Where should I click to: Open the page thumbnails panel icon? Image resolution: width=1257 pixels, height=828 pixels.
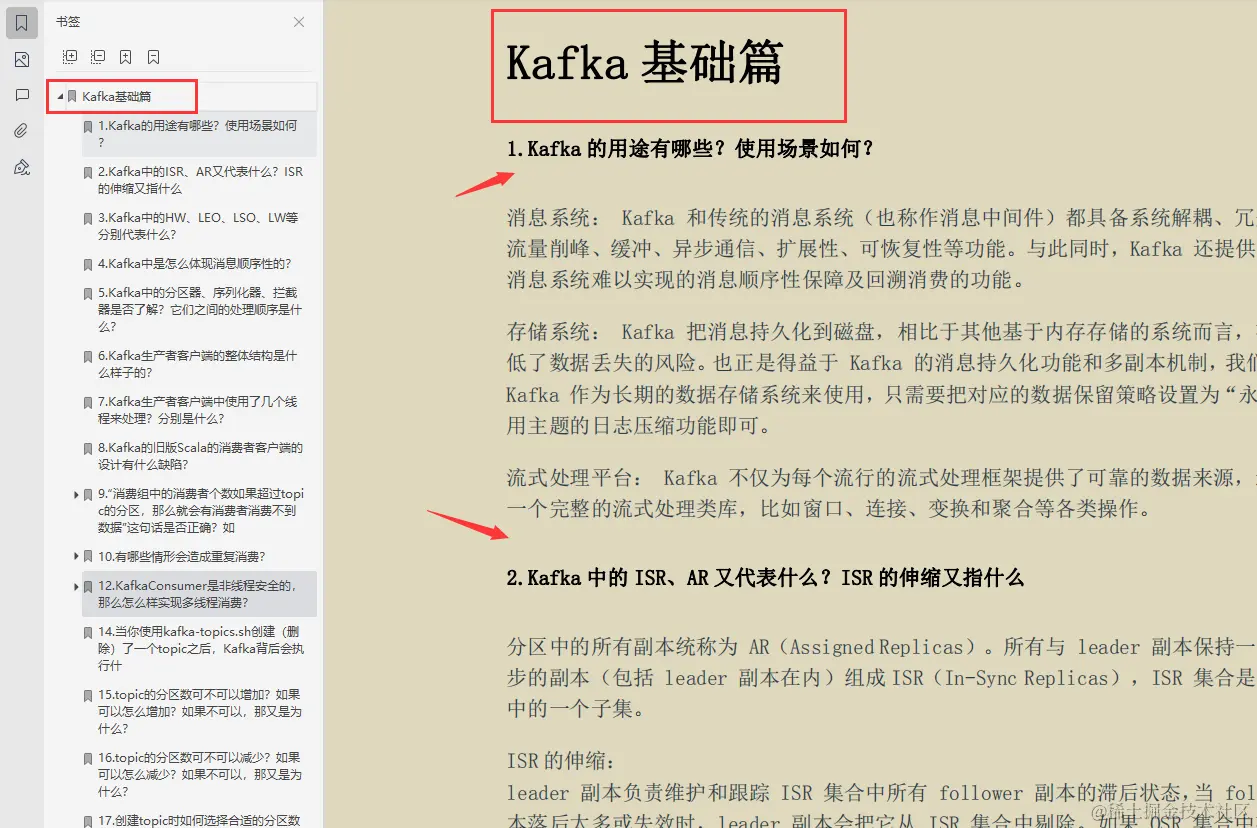tap(21, 60)
